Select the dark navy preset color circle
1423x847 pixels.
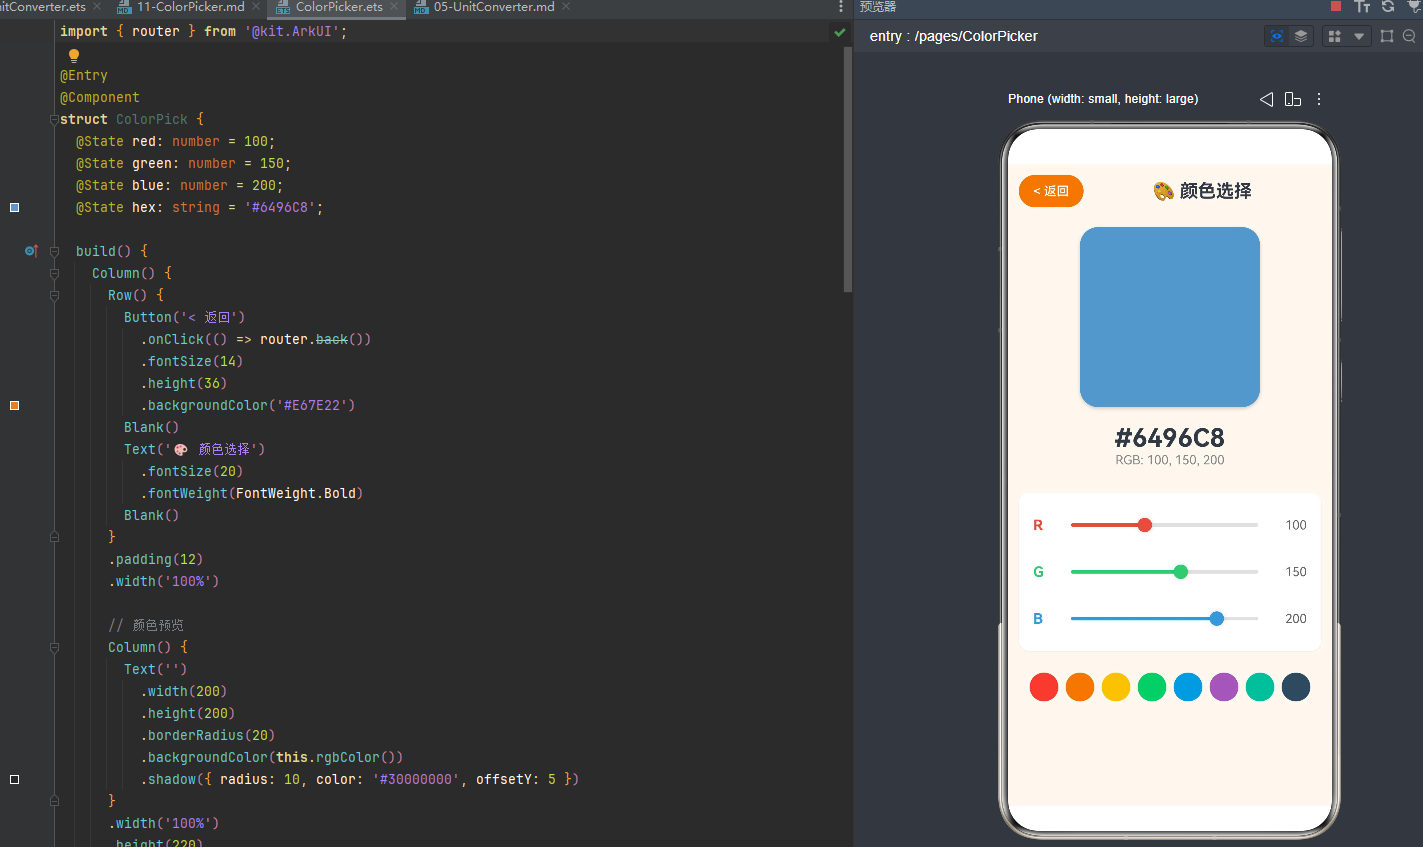(x=1296, y=687)
